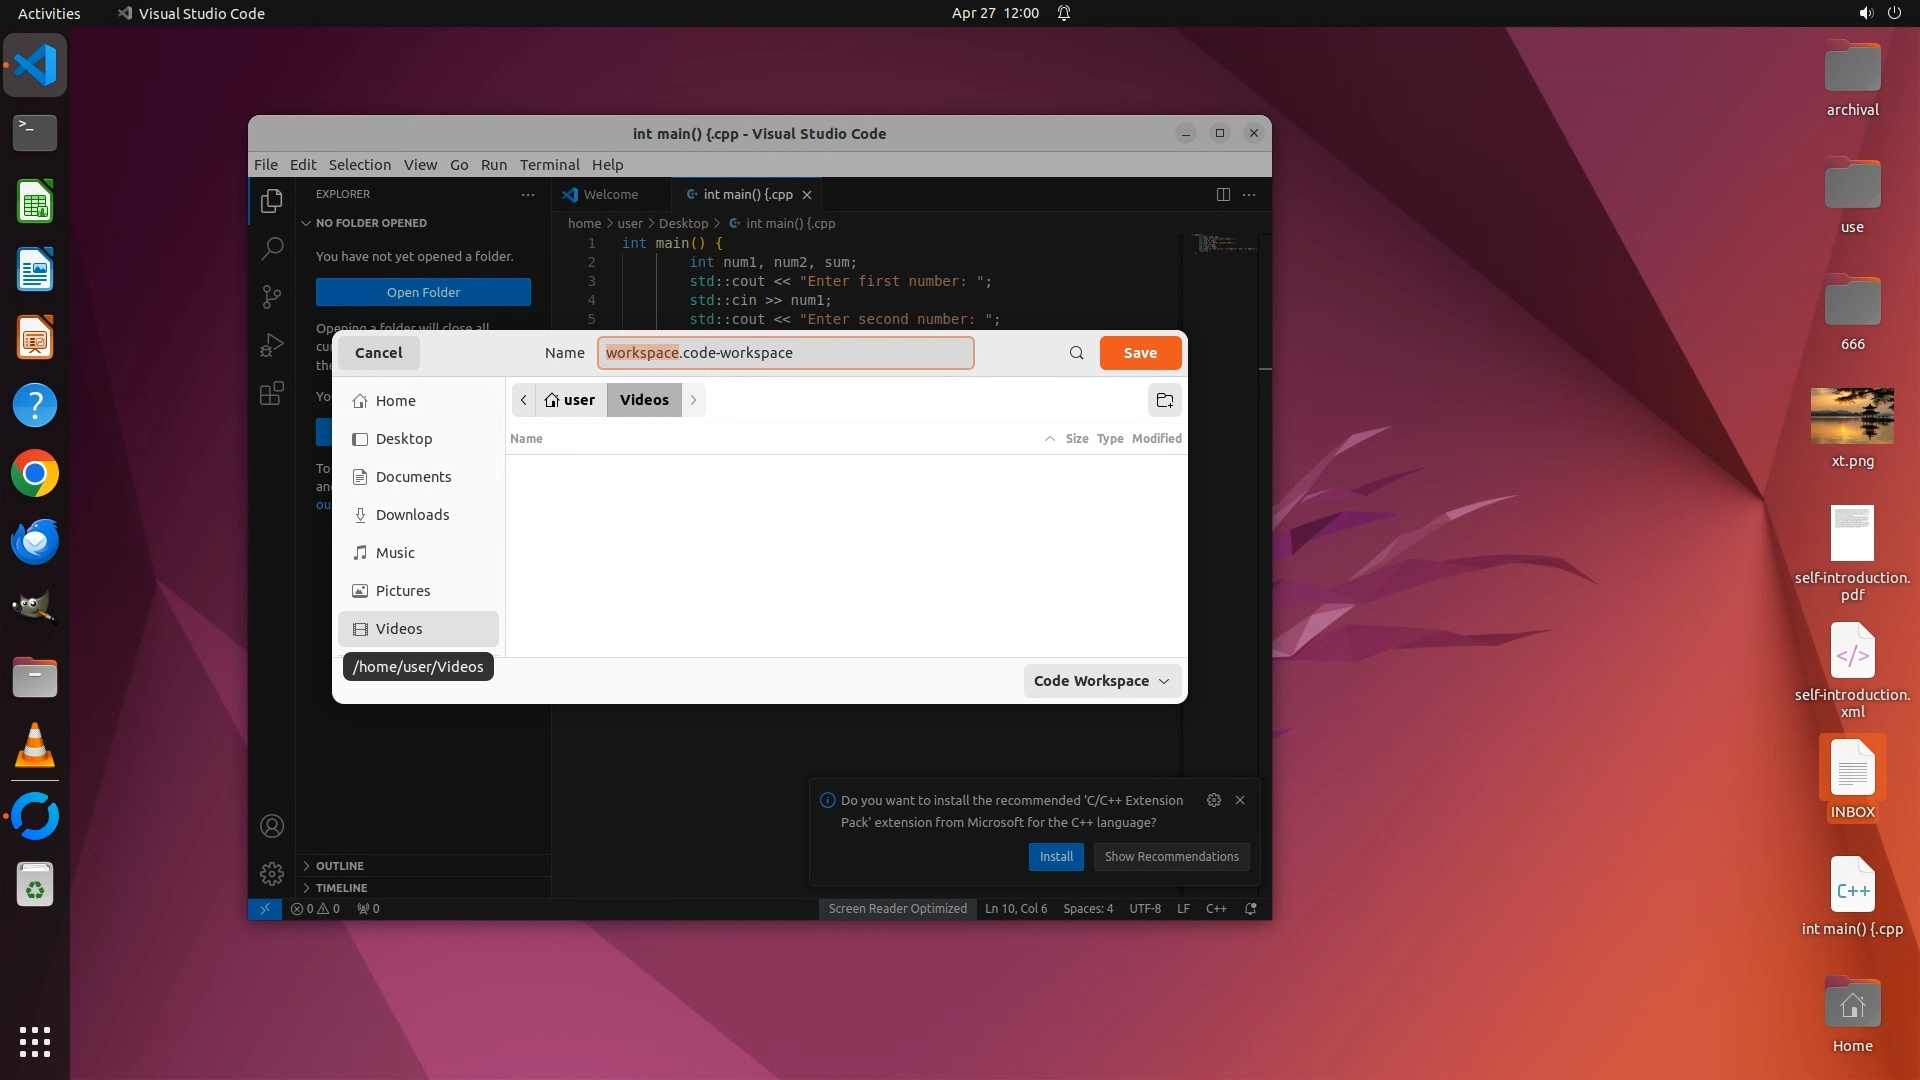Click the Accounts icon in activity bar
Viewport: 1920px width, 1080px height.
[x=271, y=826]
